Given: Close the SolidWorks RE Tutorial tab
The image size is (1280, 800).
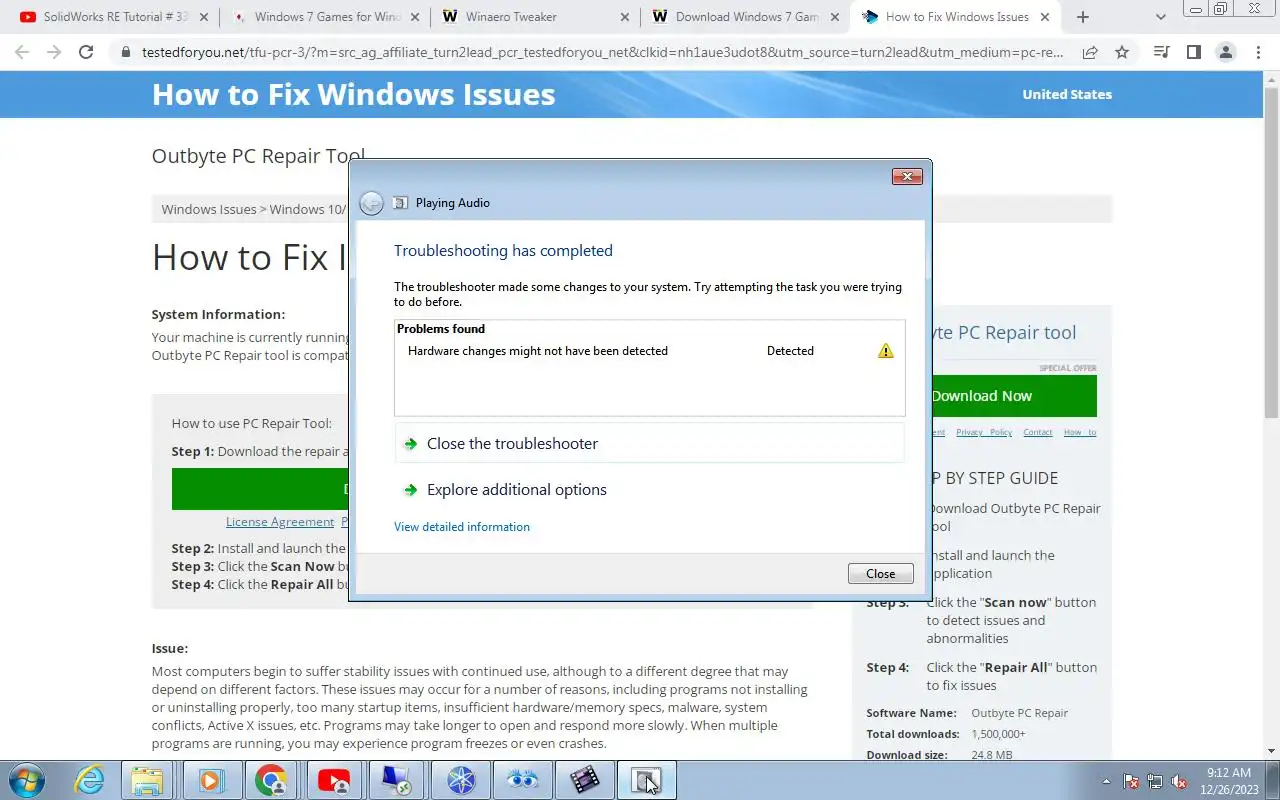Looking at the screenshot, I should [204, 17].
